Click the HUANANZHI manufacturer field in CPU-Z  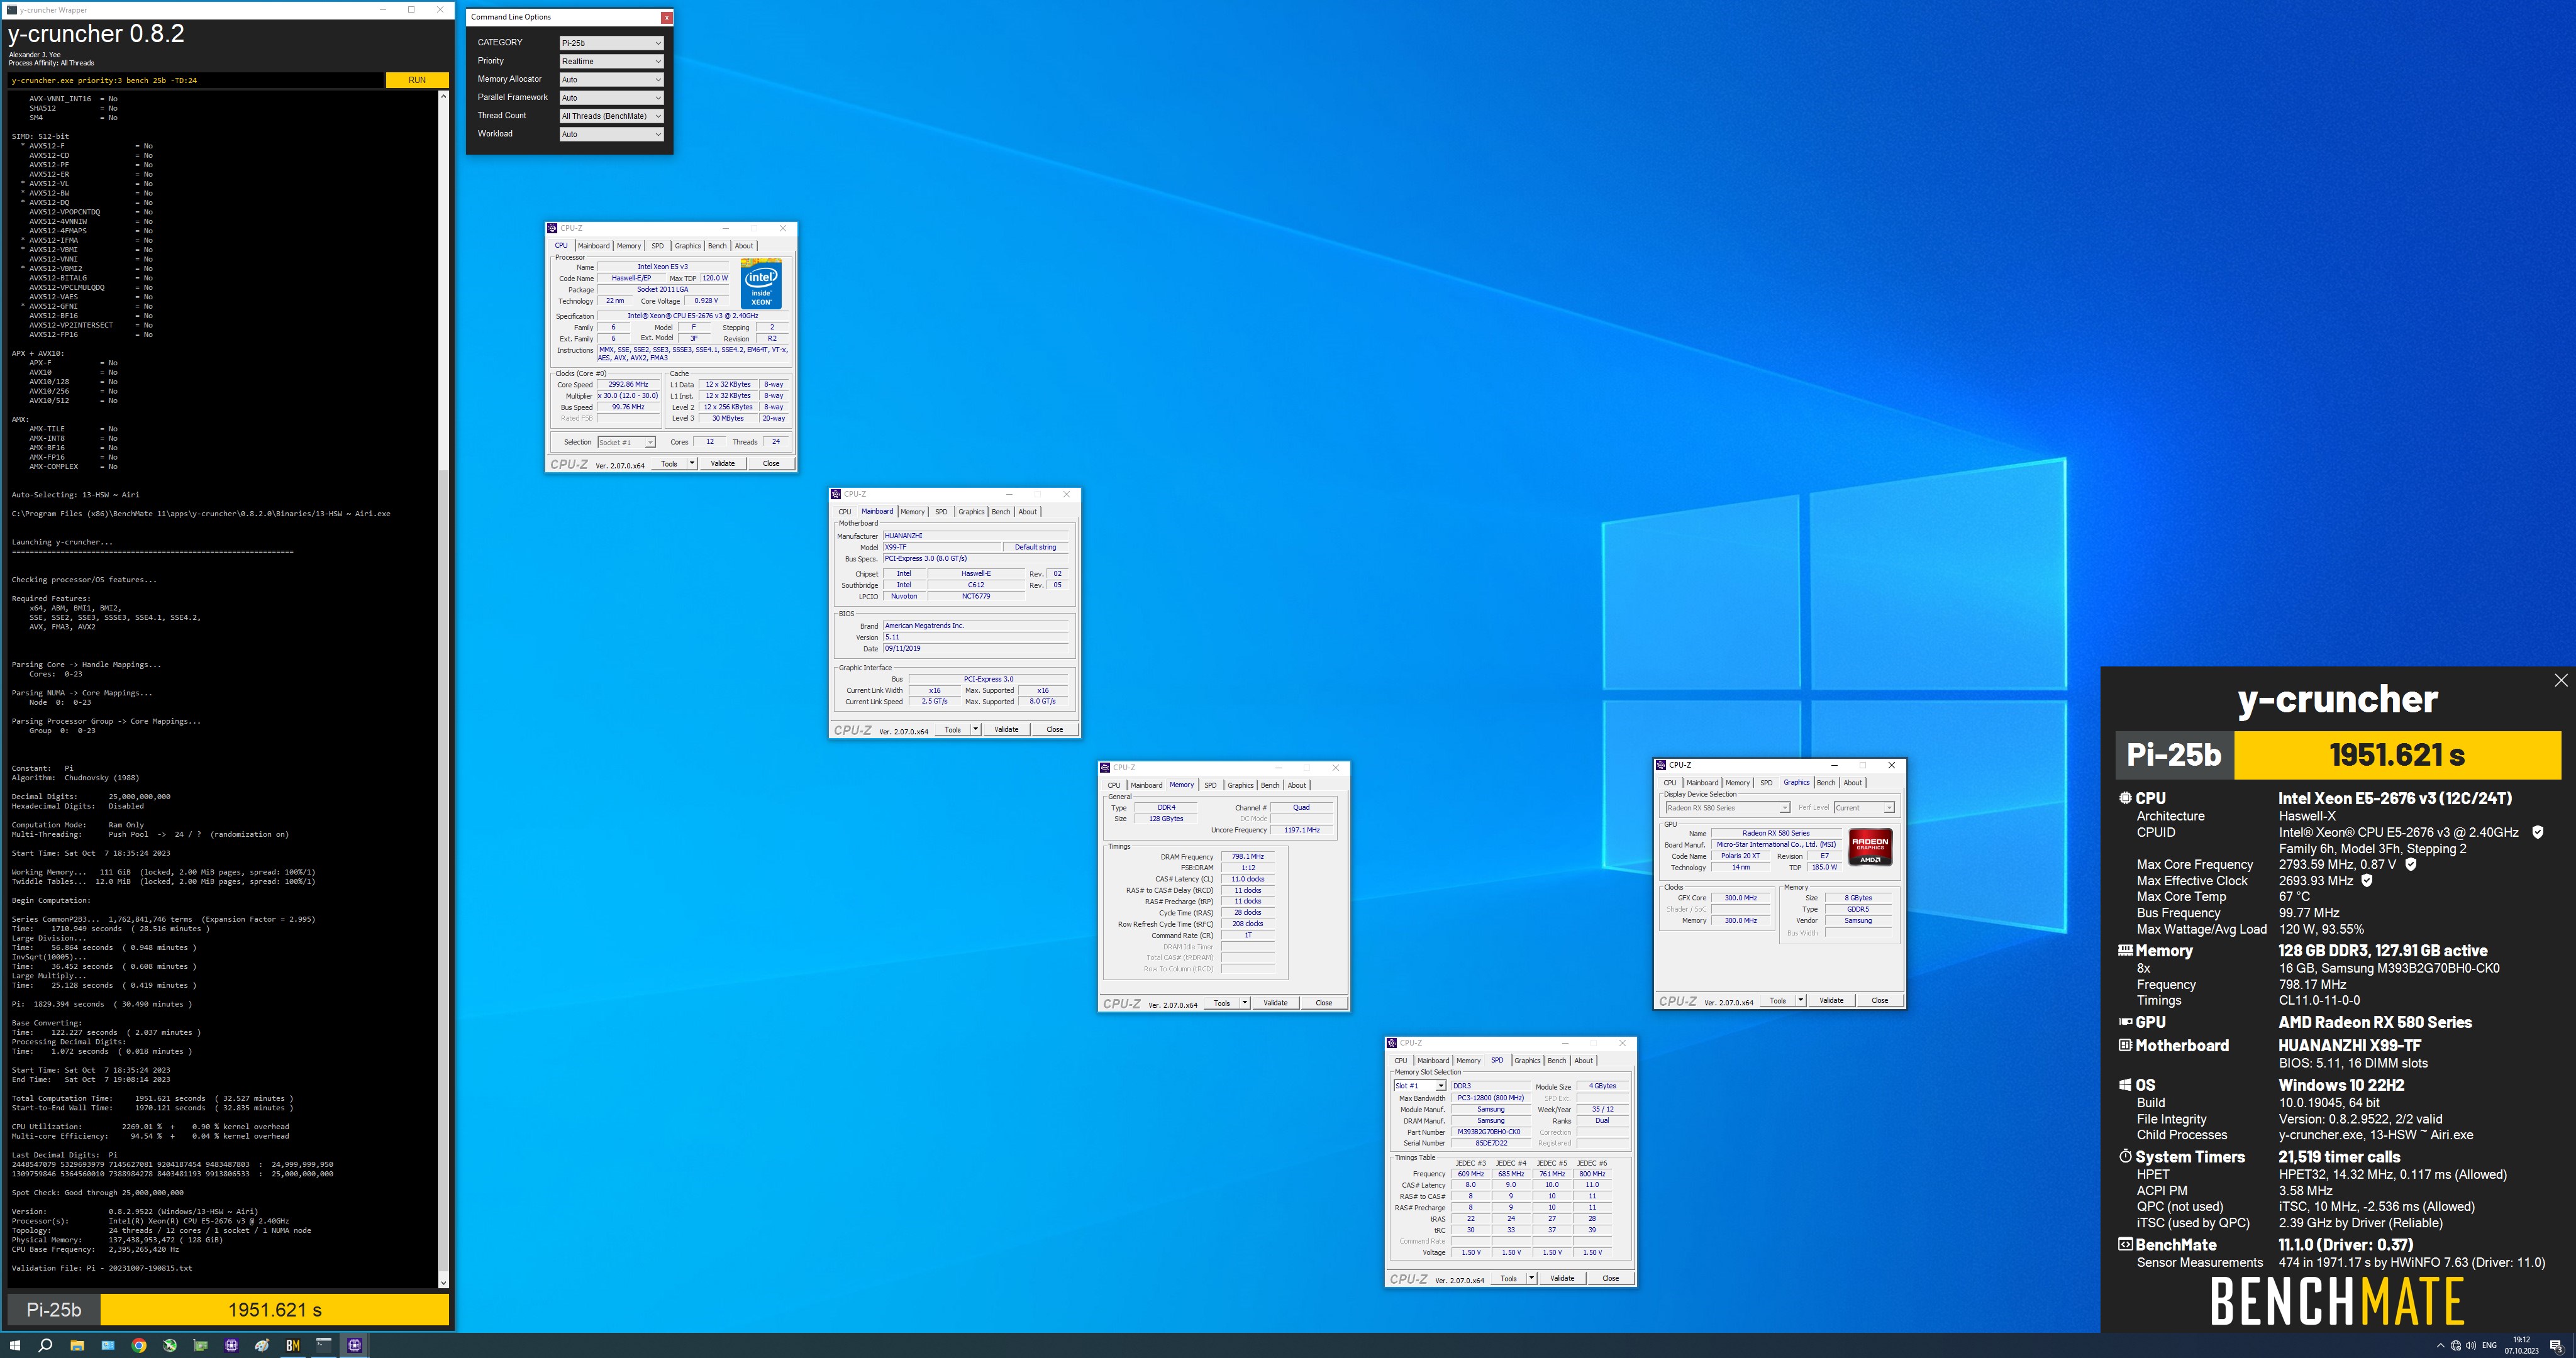click(975, 536)
